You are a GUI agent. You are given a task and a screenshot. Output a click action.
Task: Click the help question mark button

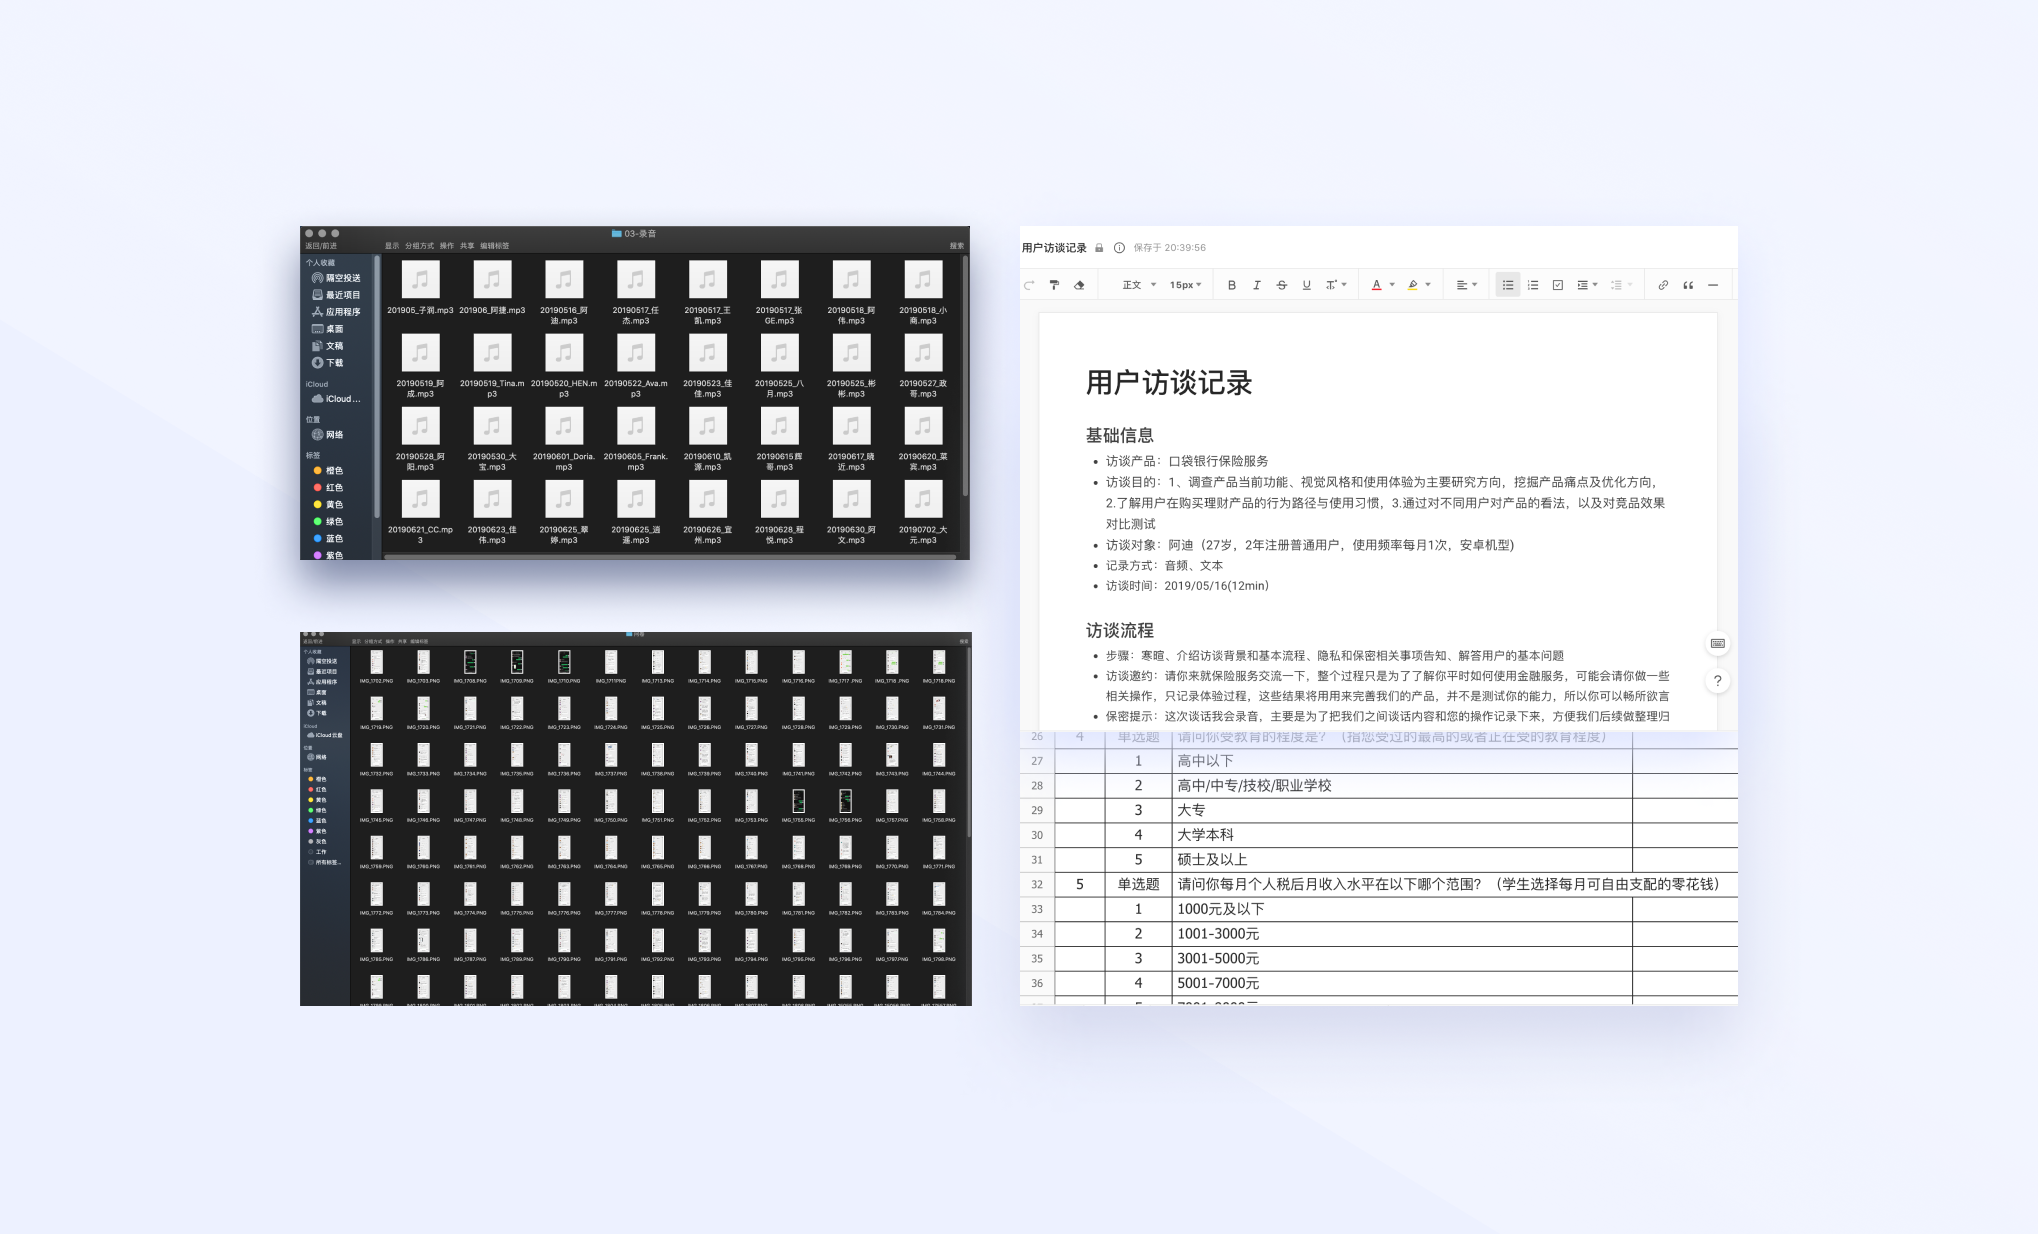click(x=1717, y=681)
